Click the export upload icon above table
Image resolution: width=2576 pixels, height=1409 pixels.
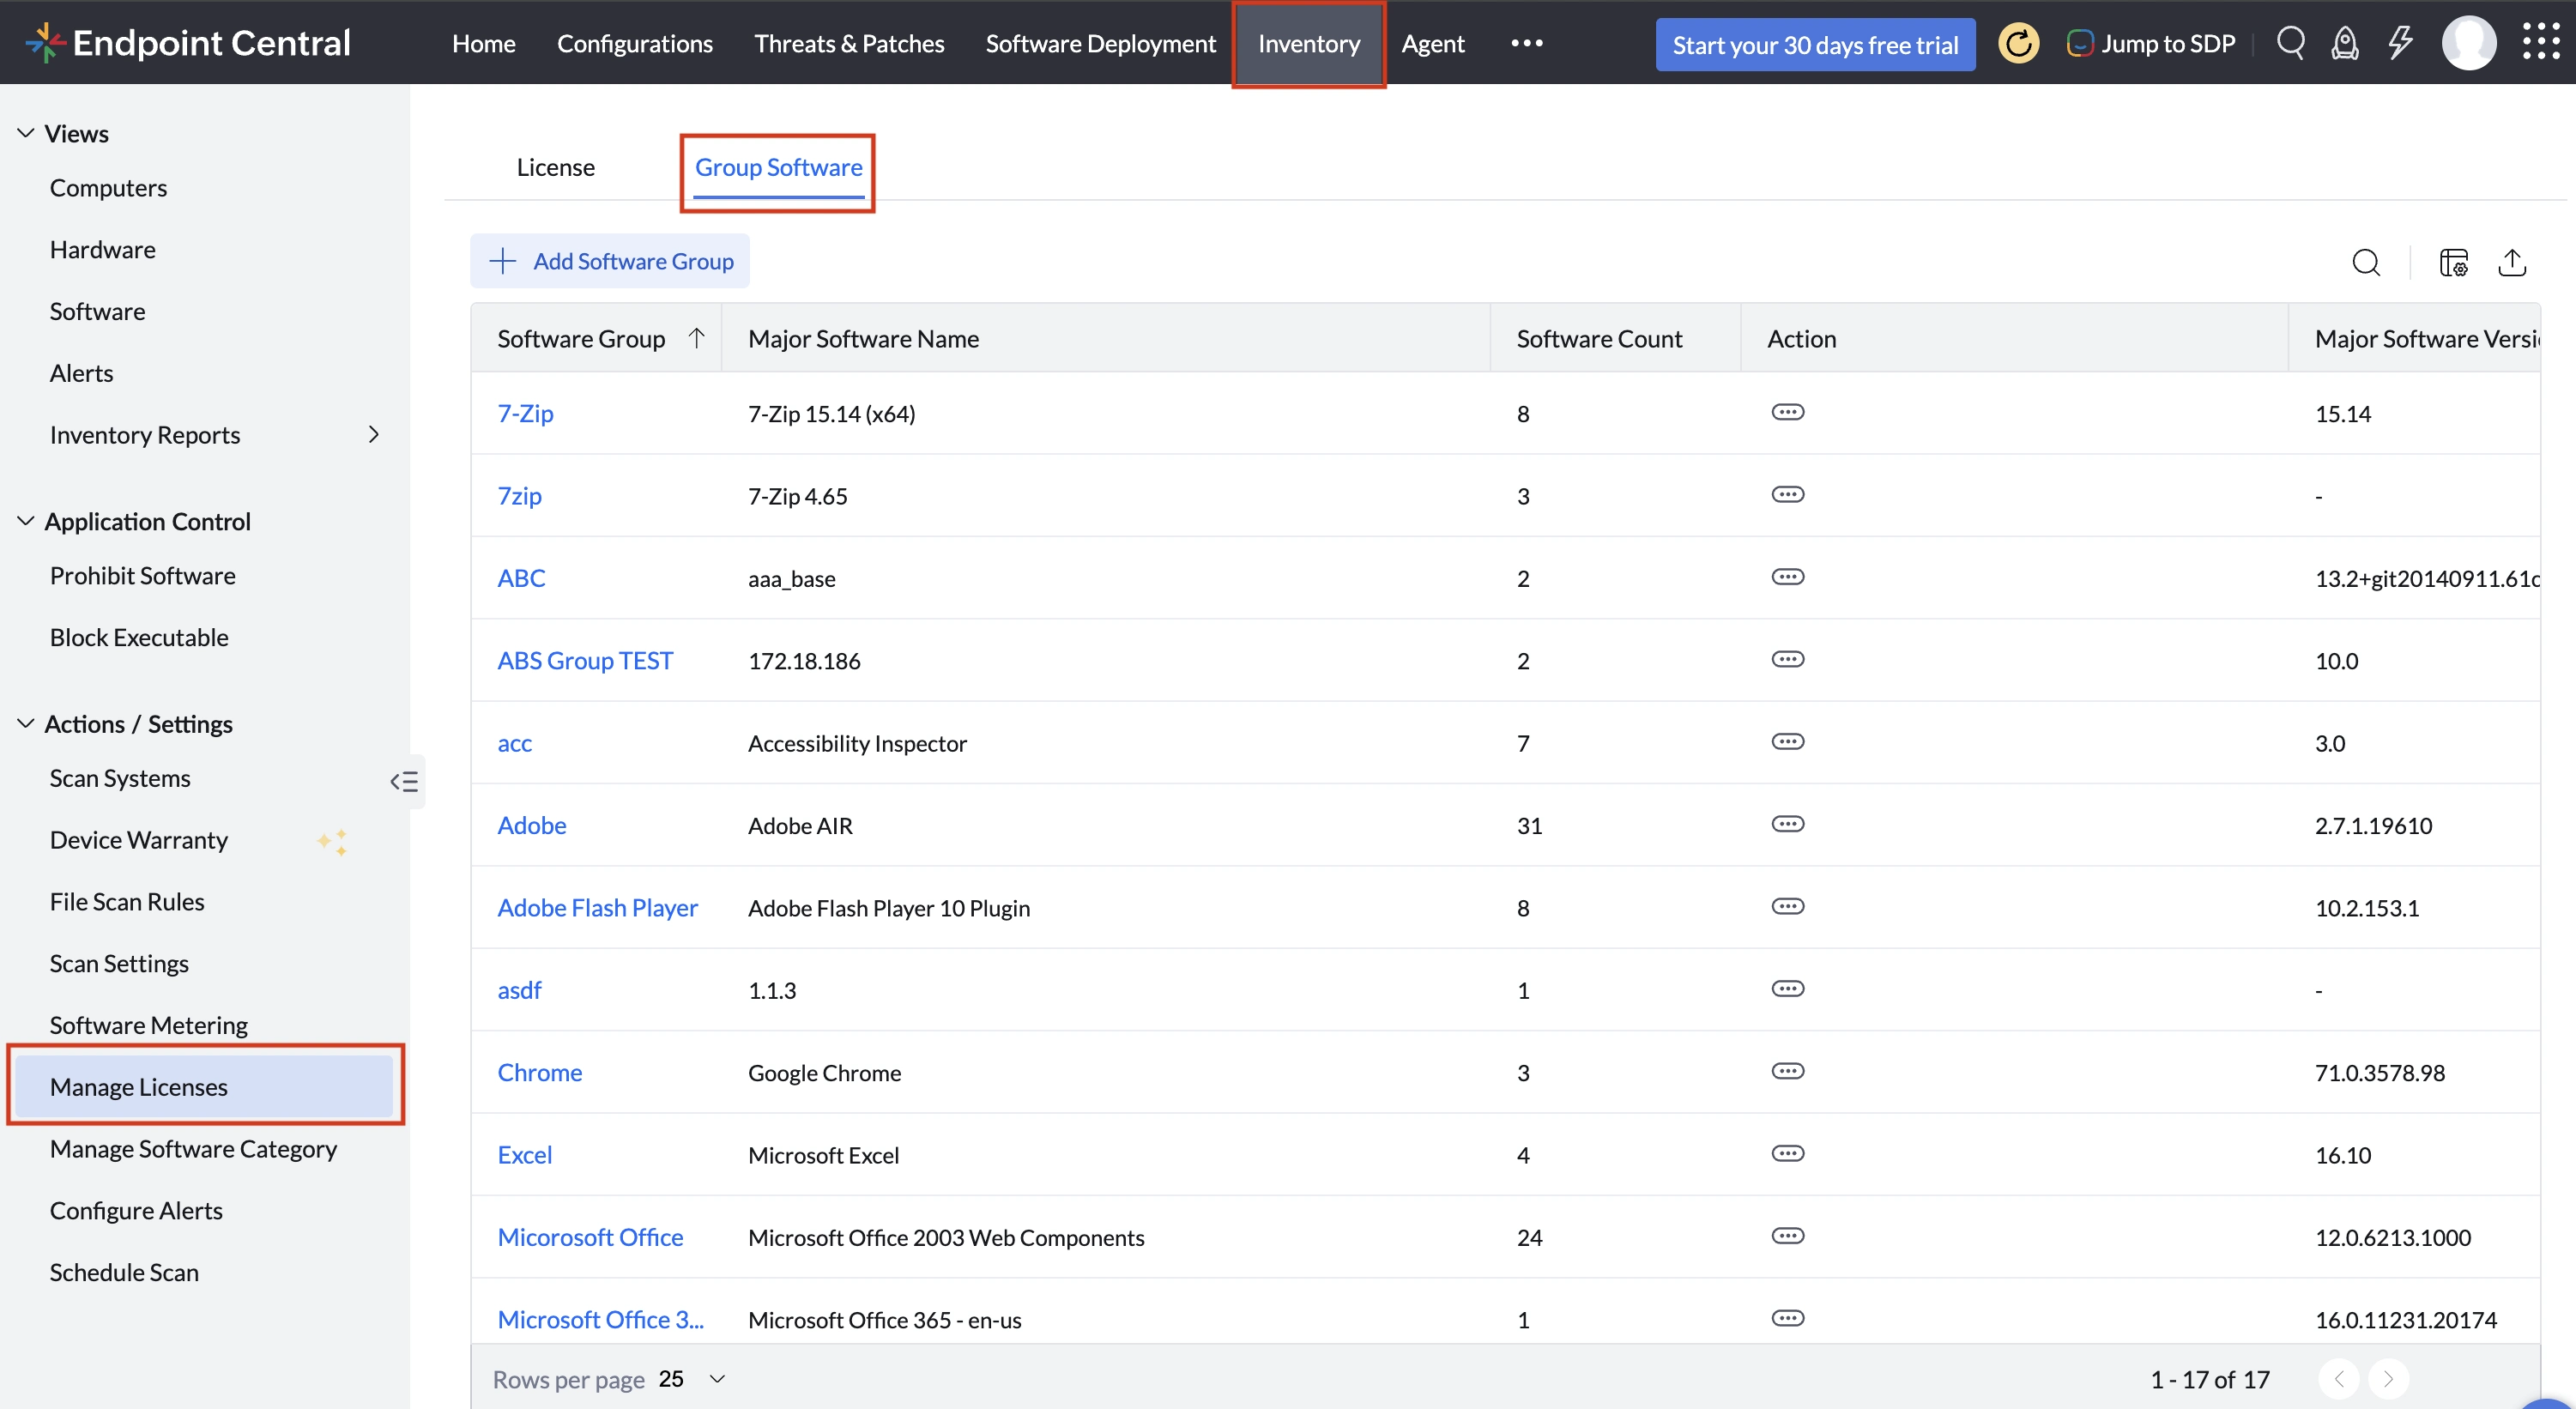2512,262
